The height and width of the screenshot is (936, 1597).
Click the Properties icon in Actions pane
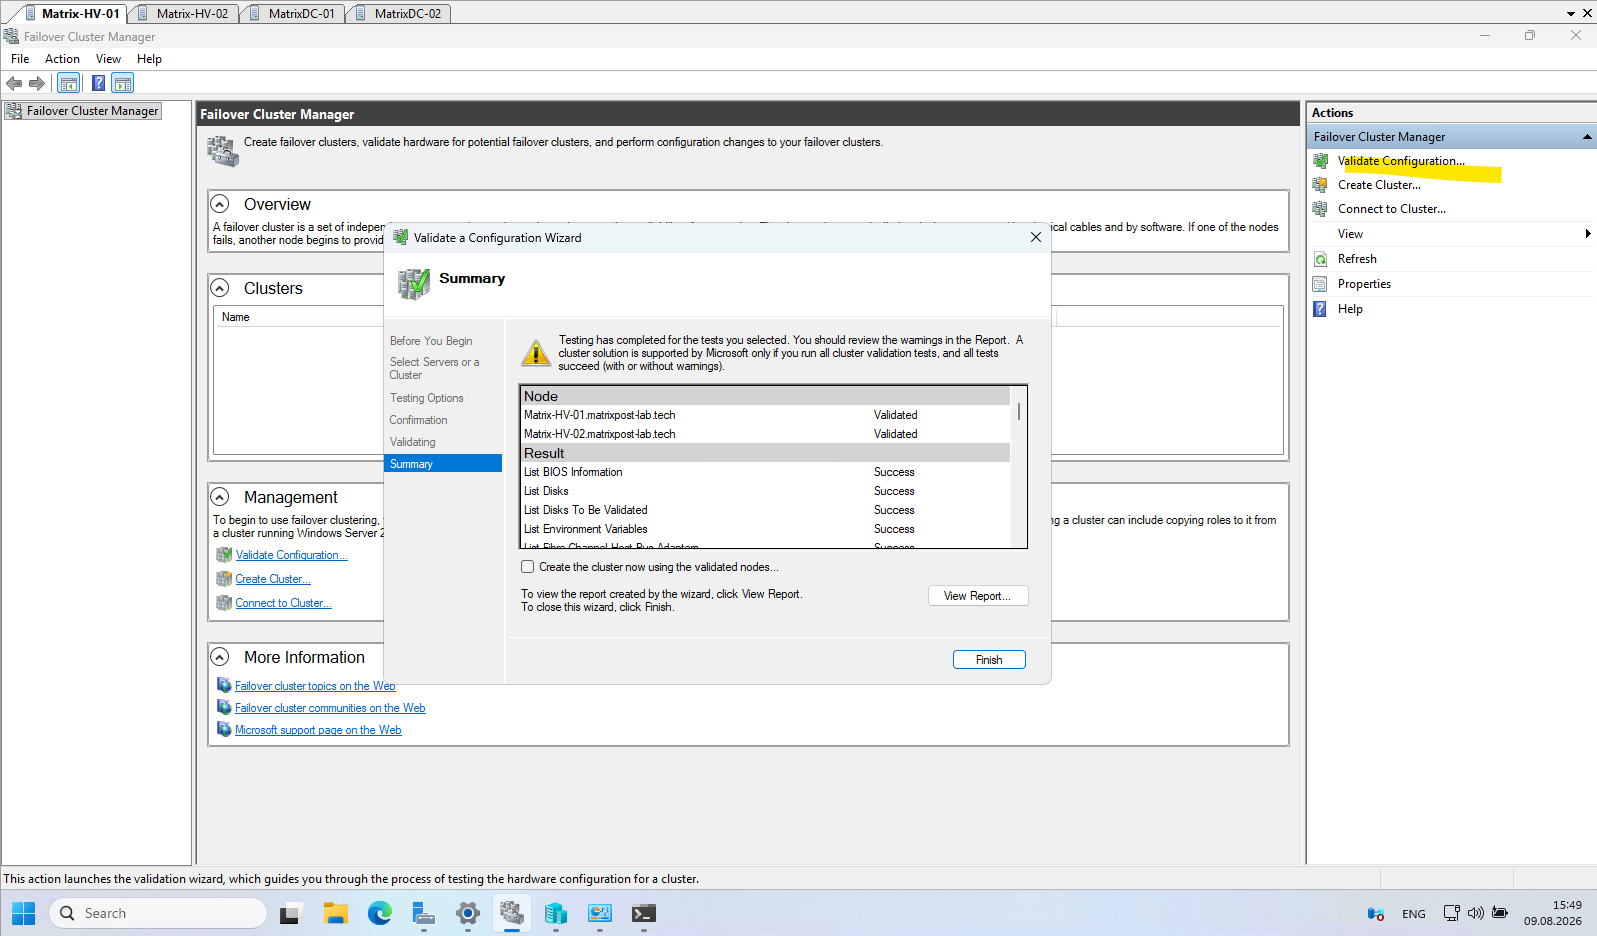click(x=1320, y=284)
